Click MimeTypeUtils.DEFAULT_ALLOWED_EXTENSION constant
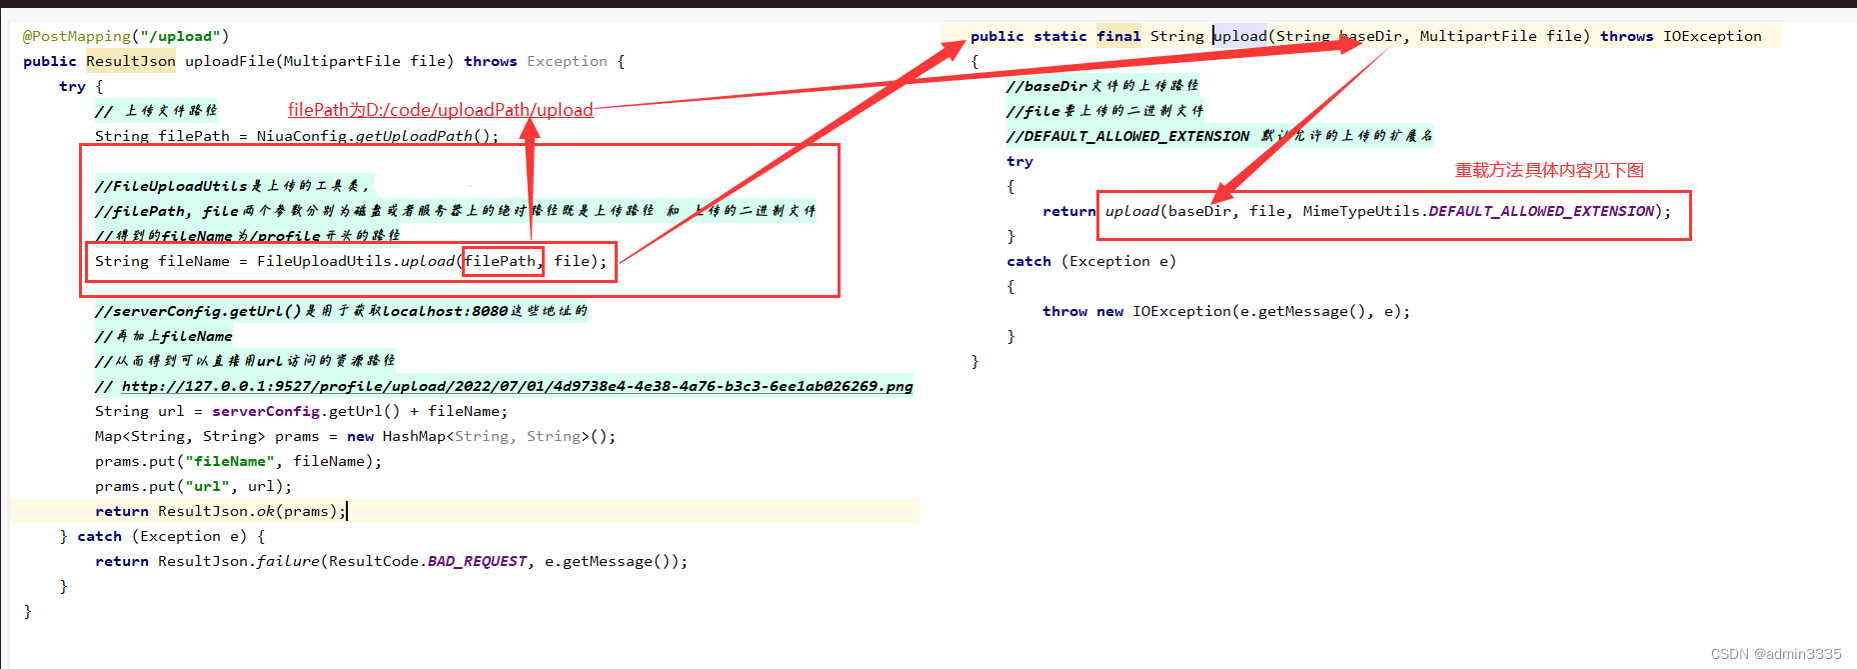1857x669 pixels. (1478, 211)
